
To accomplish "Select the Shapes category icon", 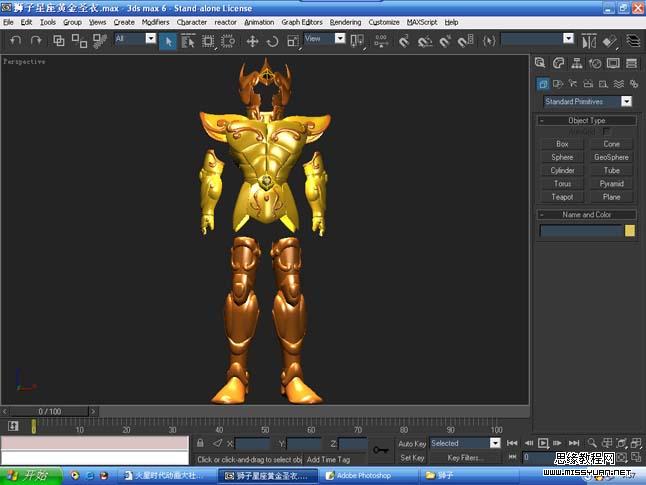I will (558, 84).
